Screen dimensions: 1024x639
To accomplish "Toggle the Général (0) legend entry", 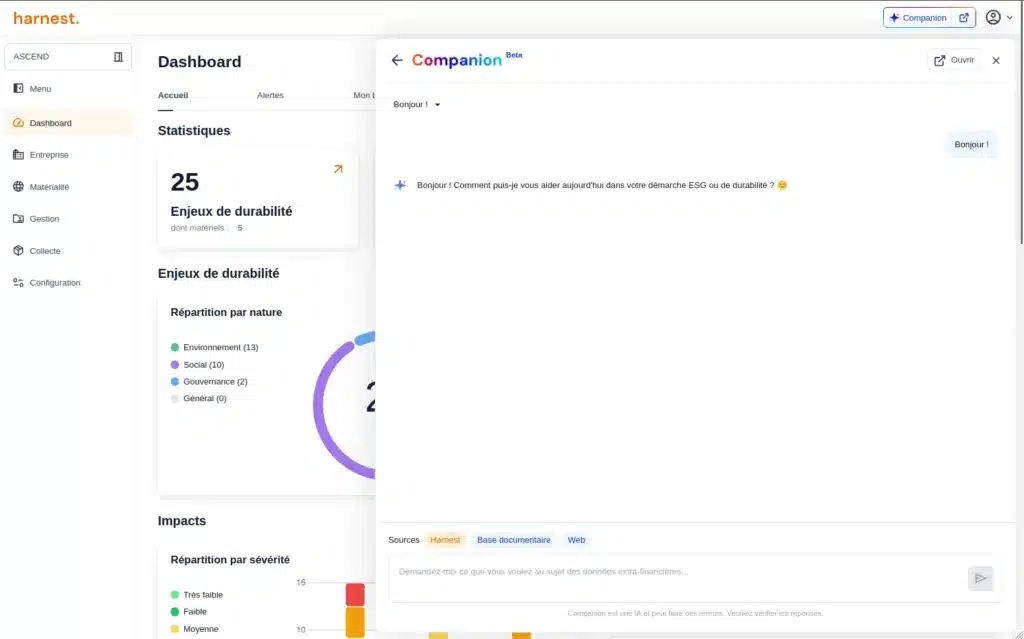I will tap(199, 399).
